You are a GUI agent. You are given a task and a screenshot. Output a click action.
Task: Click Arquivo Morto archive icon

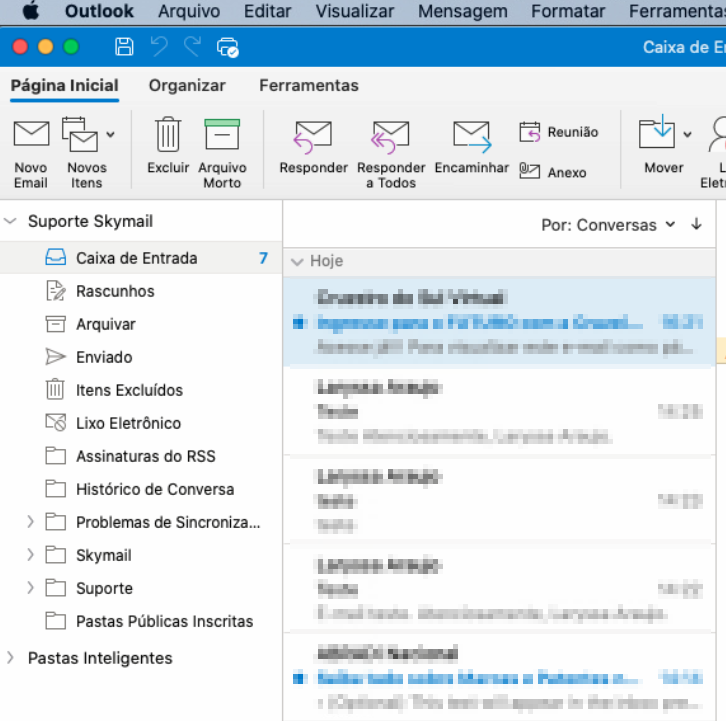click(x=222, y=134)
